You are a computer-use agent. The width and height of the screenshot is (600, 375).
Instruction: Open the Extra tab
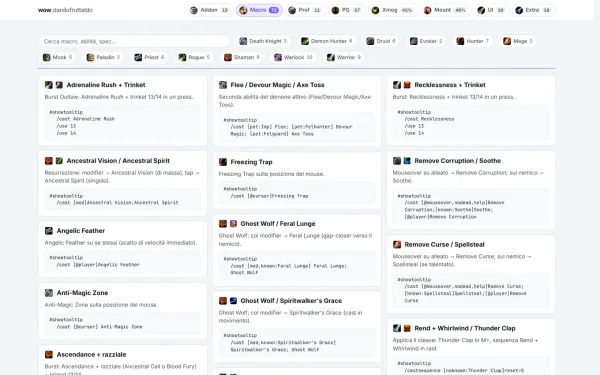[534, 10]
